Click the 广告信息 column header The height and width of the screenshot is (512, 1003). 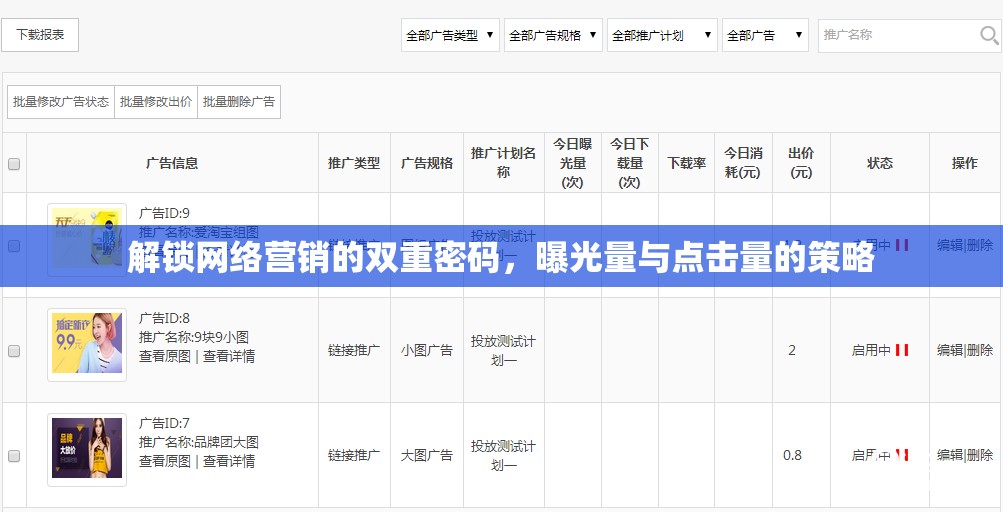172,163
